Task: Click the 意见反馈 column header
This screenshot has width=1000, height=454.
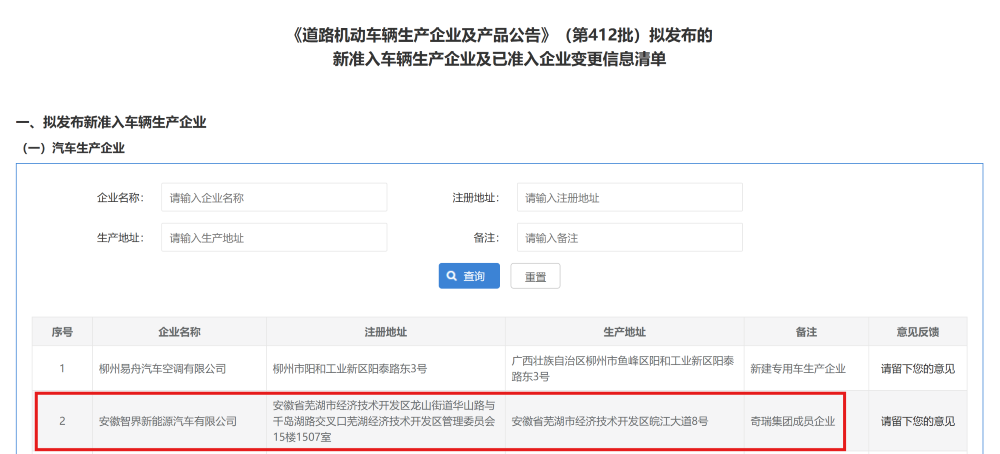Action: 918,332
